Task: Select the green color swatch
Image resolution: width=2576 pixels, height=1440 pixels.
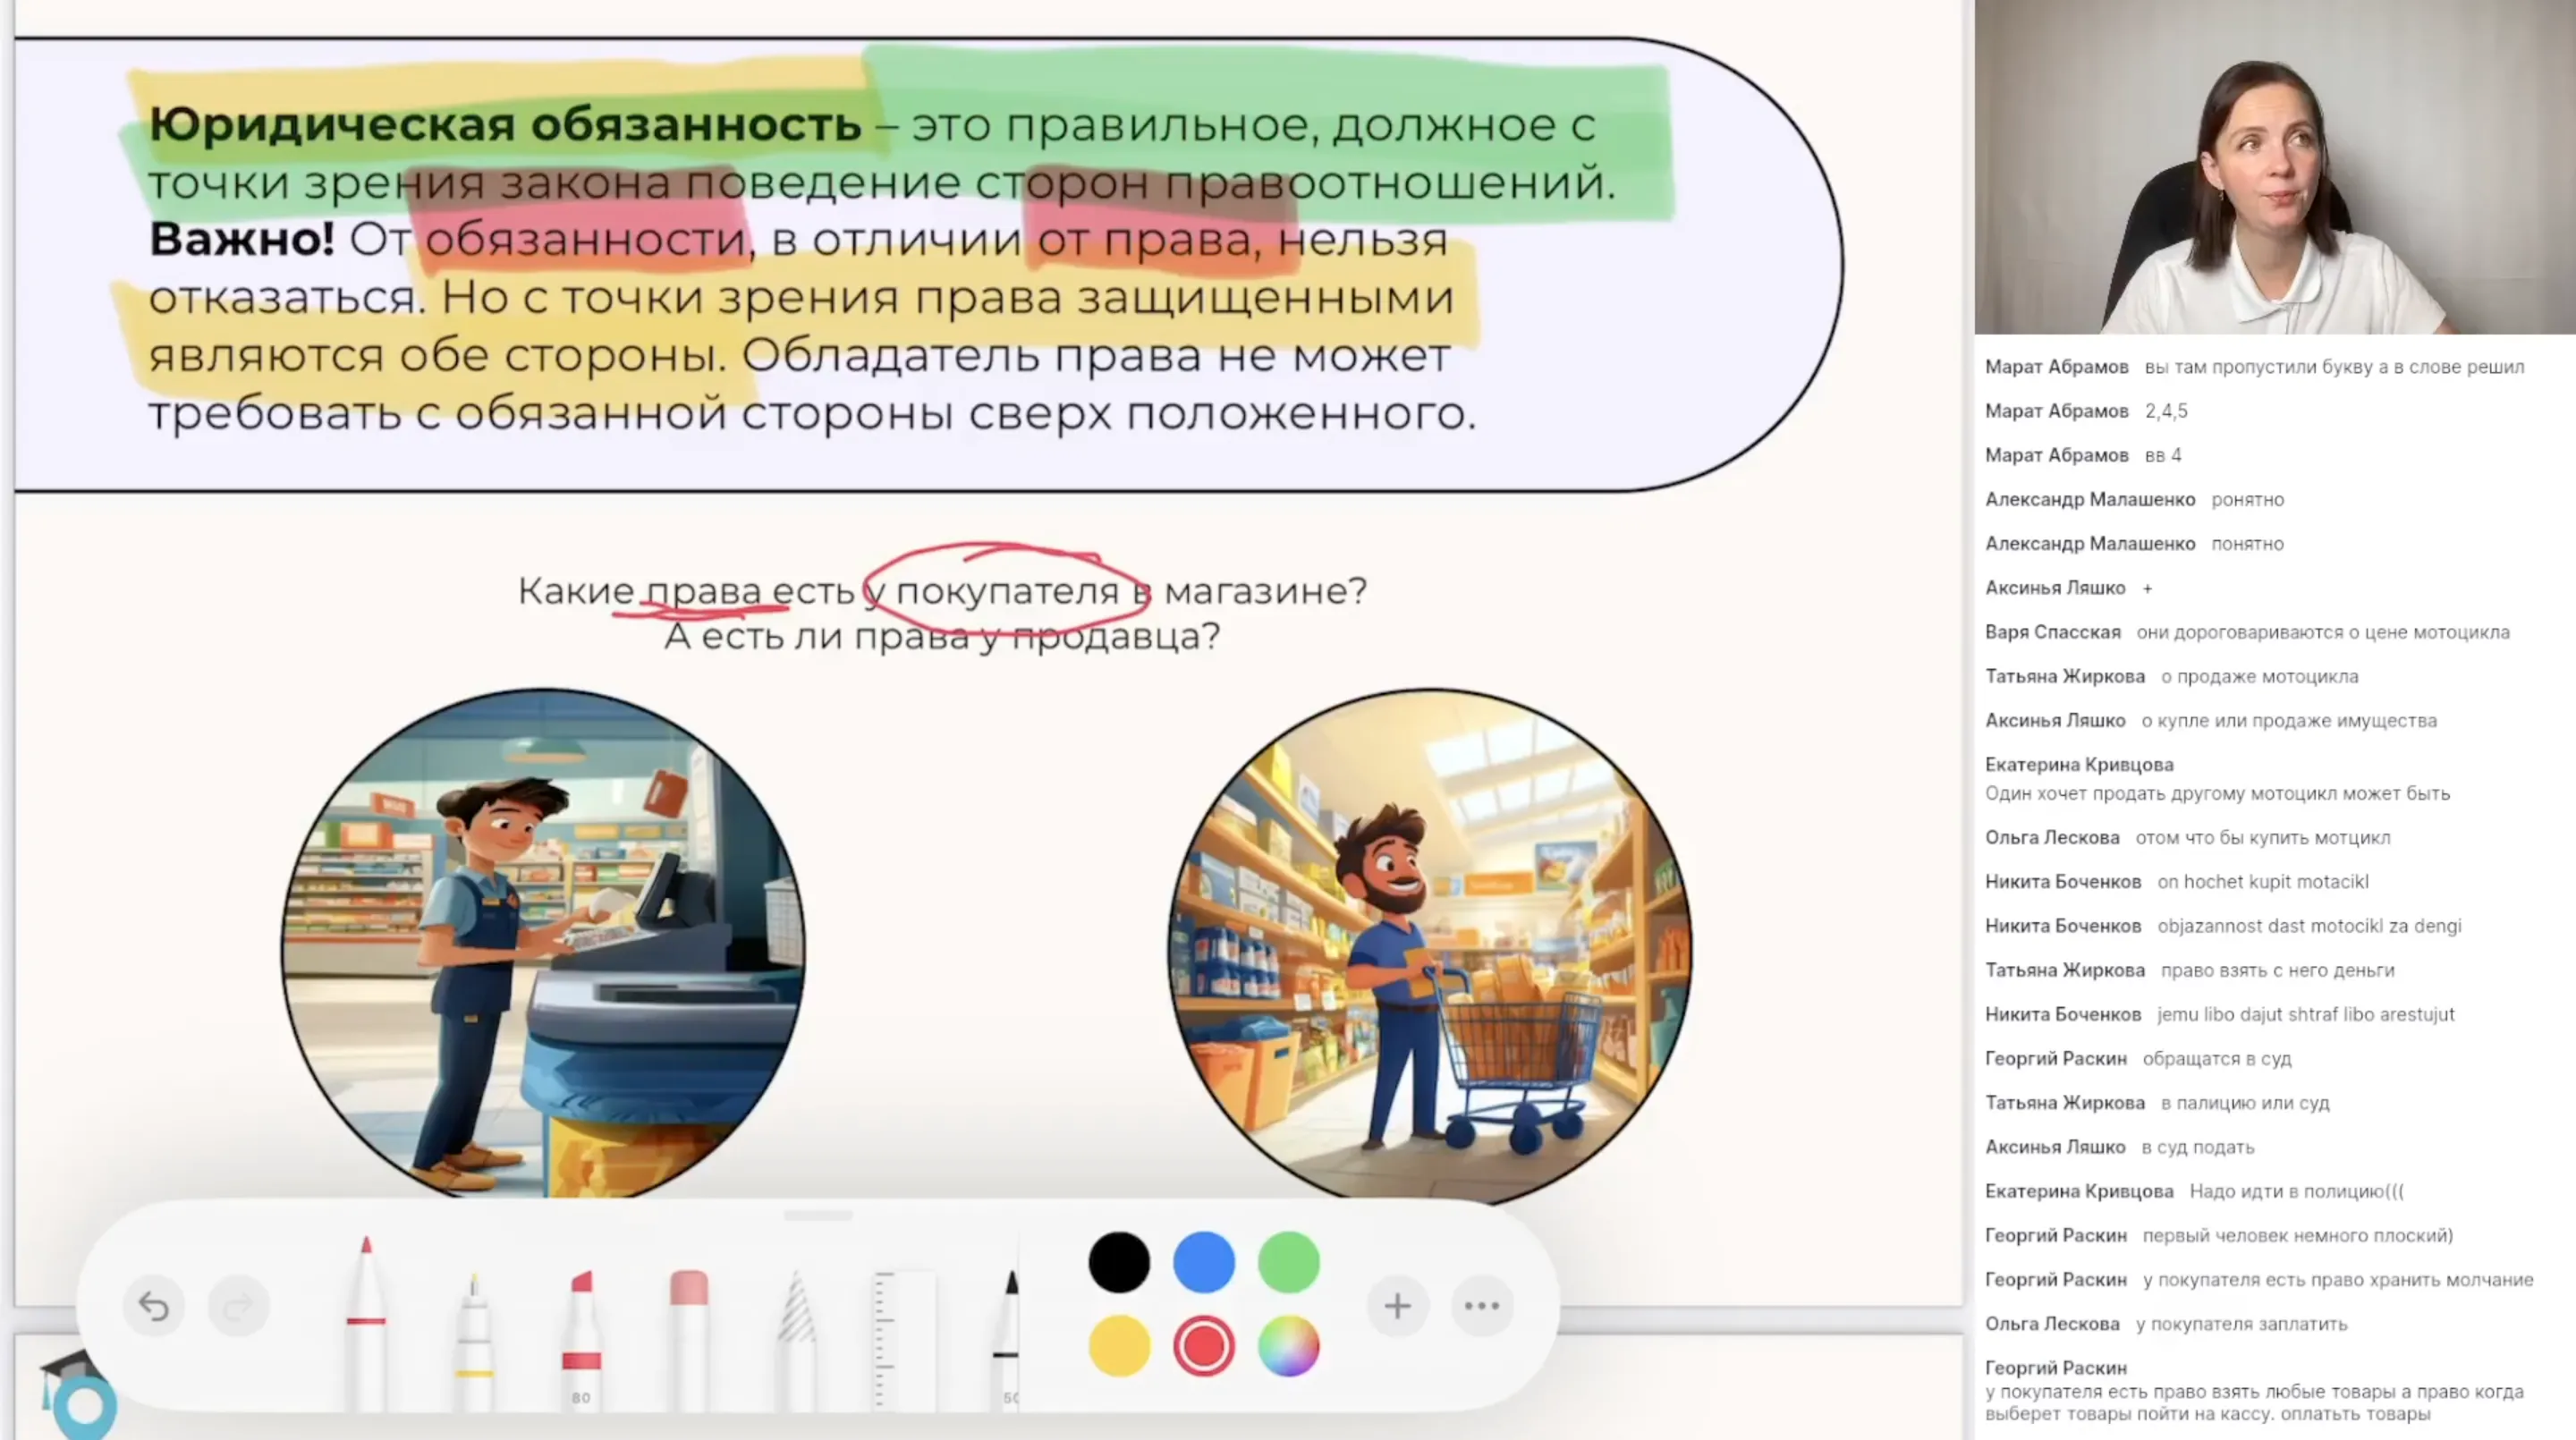Action: (1288, 1262)
